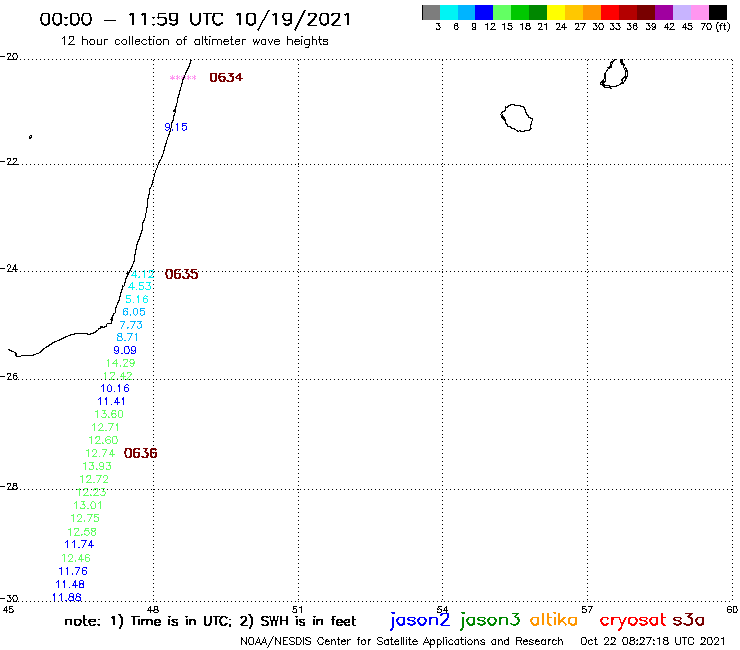Click the 14.29 wave height value
Image resolution: width=740 pixels, height=650 pixels.
(120, 363)
